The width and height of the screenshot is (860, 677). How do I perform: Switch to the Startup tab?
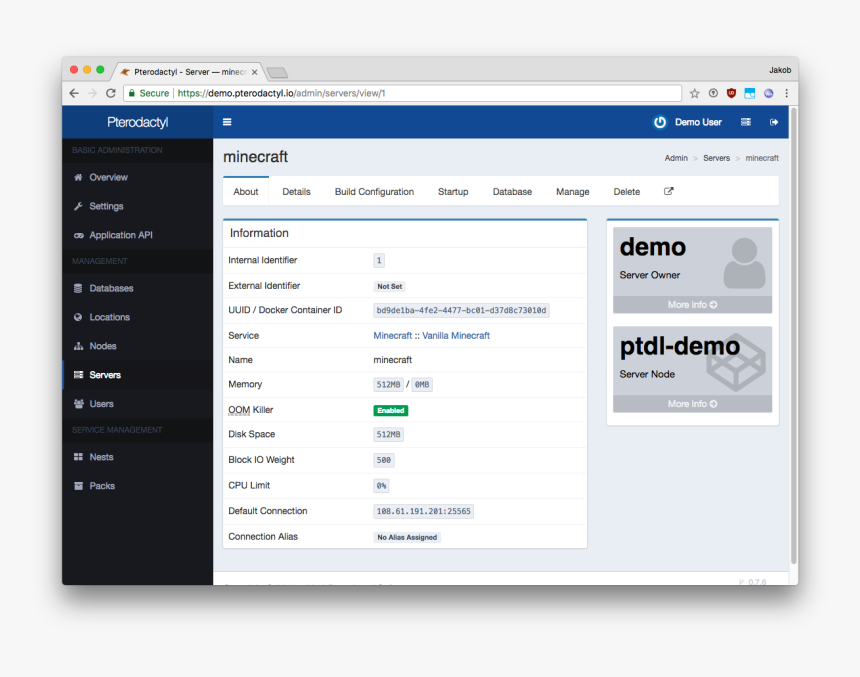tap(453, 192)
